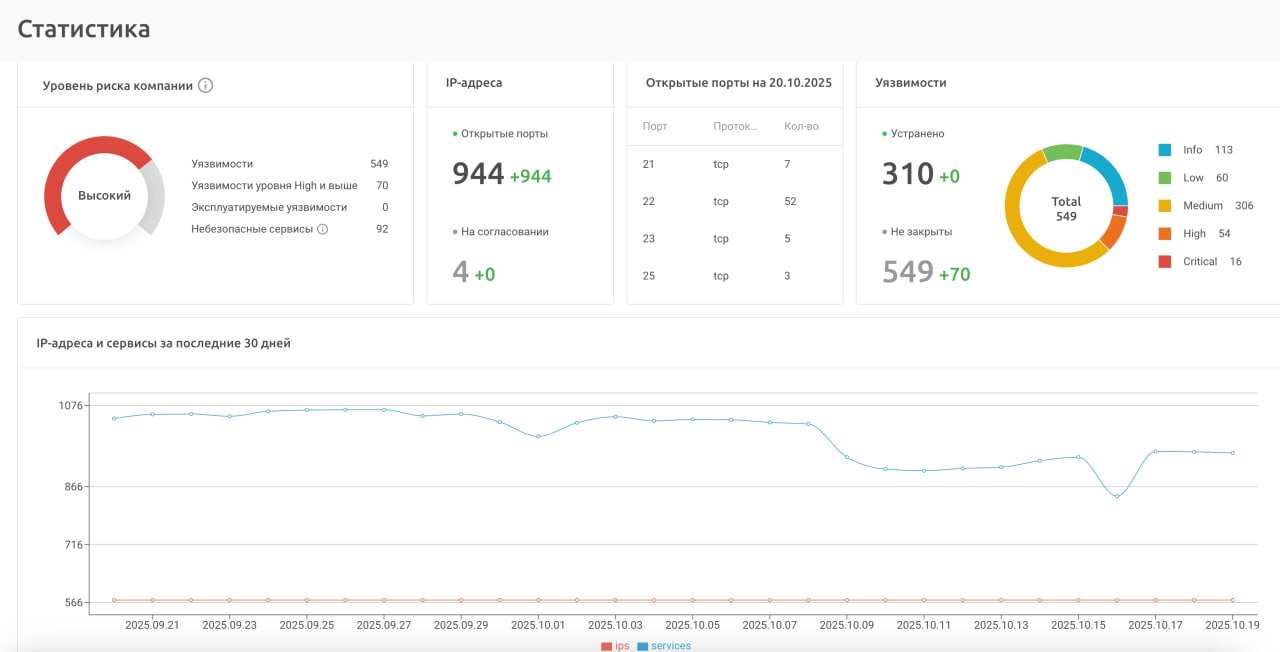Click the Total 549 donut chart center

tap(1066, 208)
